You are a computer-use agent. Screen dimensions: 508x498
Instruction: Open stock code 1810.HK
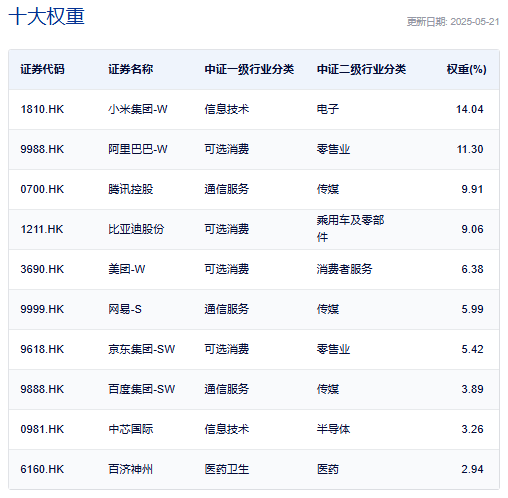(x=42, y=109)
